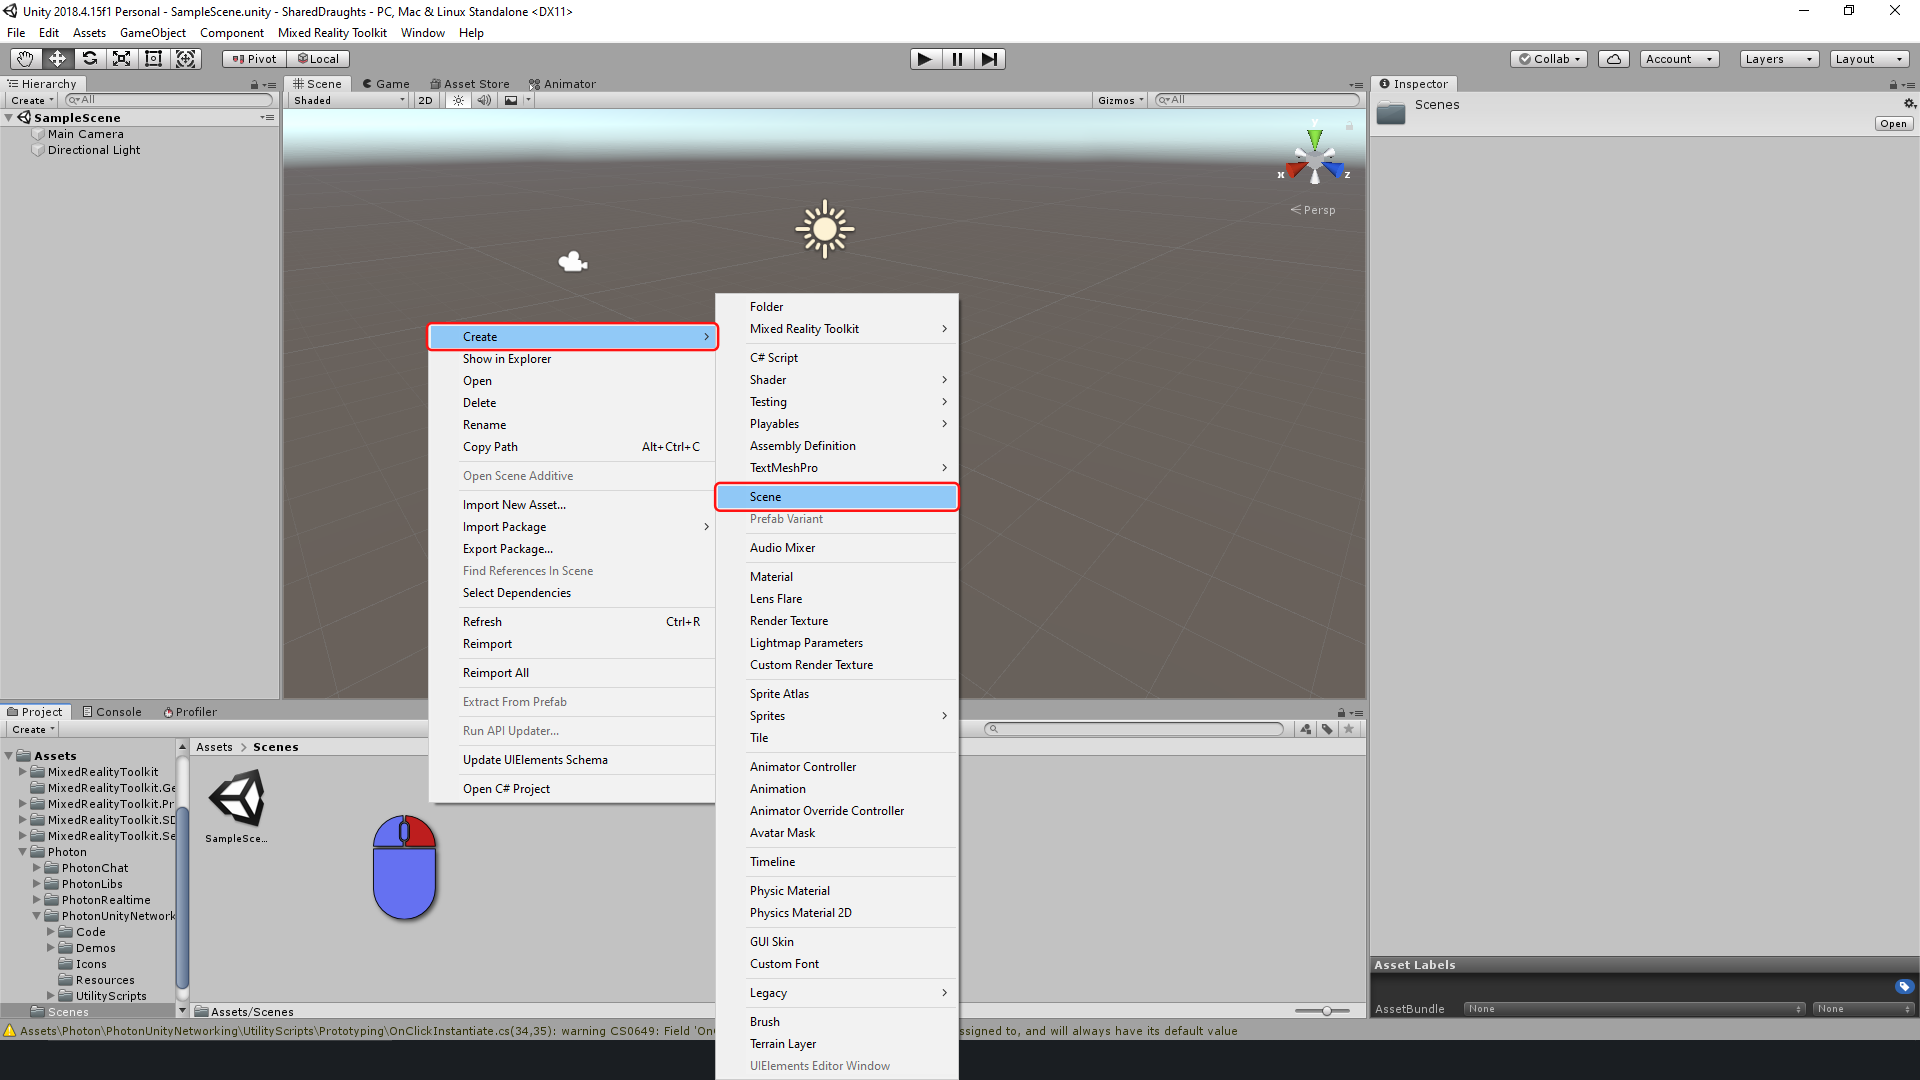Open the cloud services icon
This screenshot has height=1080, width=1920.
click(1613, 59)
